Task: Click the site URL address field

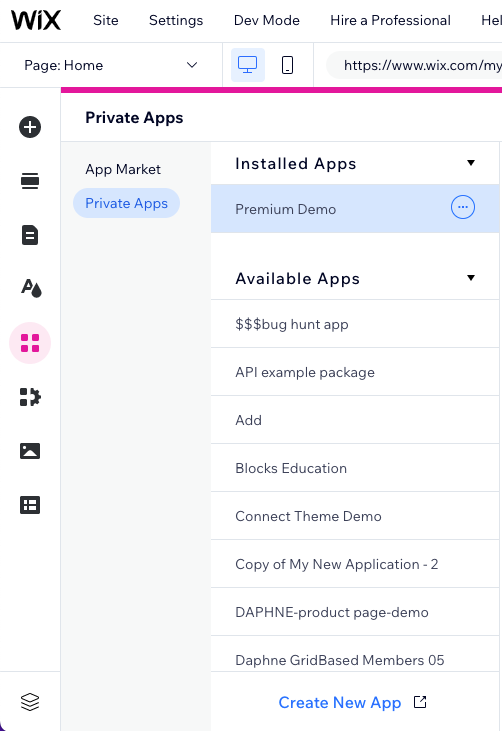Action: (415, 65)
